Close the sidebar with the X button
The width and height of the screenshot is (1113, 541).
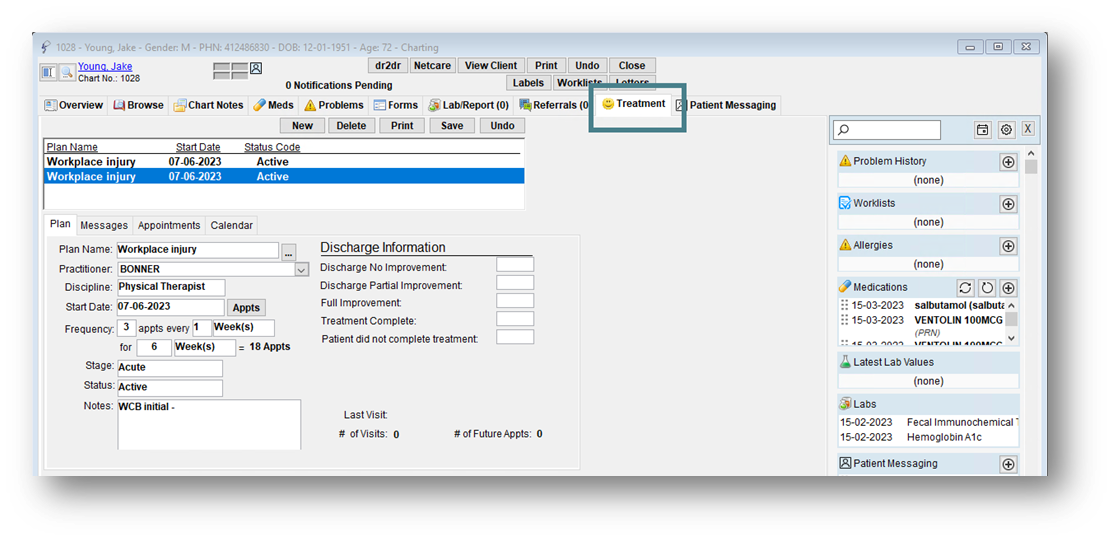click(x=1028, y=130)
